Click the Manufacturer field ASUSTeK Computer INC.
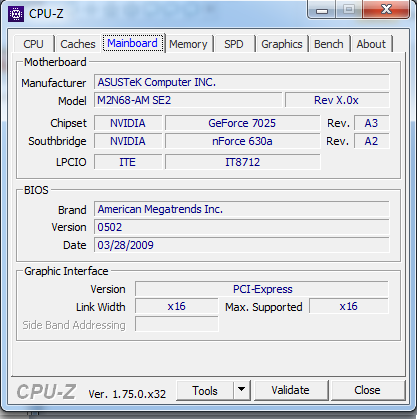The image size is (417, 419). tap(242, 82)
